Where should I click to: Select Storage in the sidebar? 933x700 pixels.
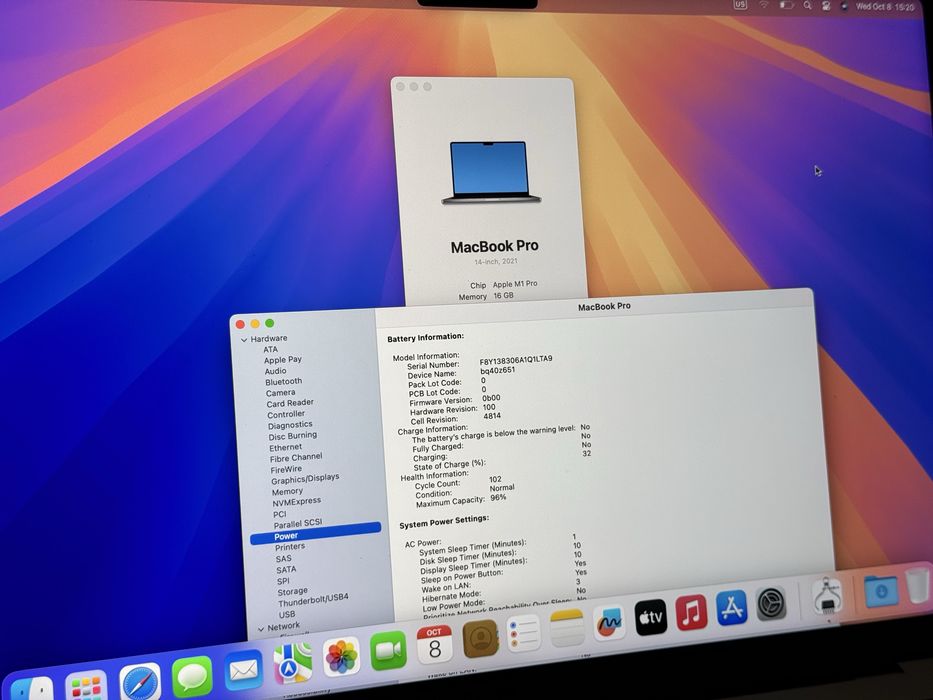click(292, 592)
